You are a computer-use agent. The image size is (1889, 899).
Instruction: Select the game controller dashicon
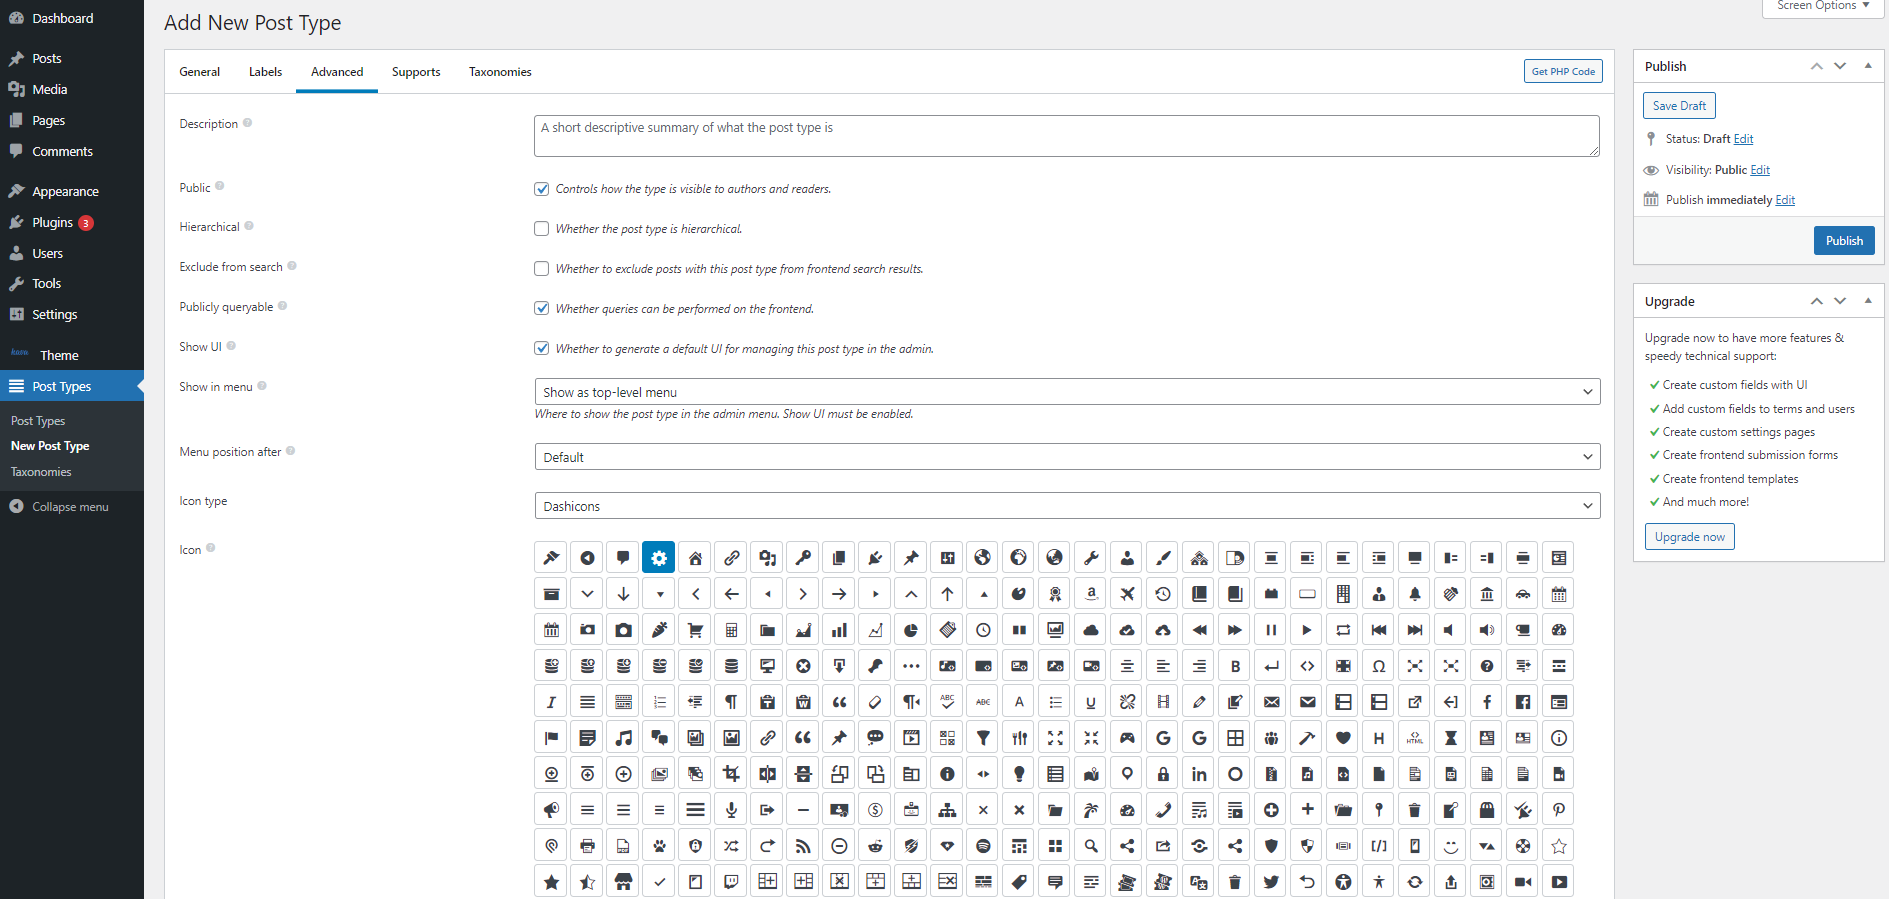pos(1127,738)
